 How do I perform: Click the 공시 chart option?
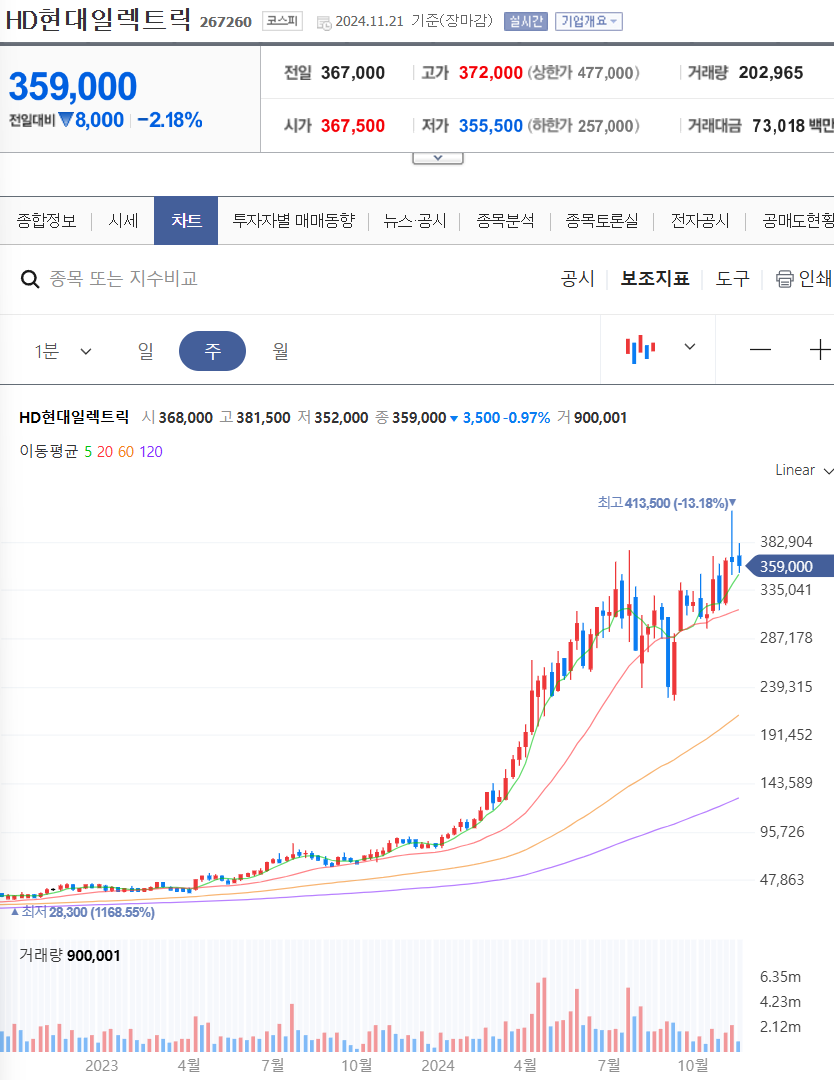coord(577,278)
